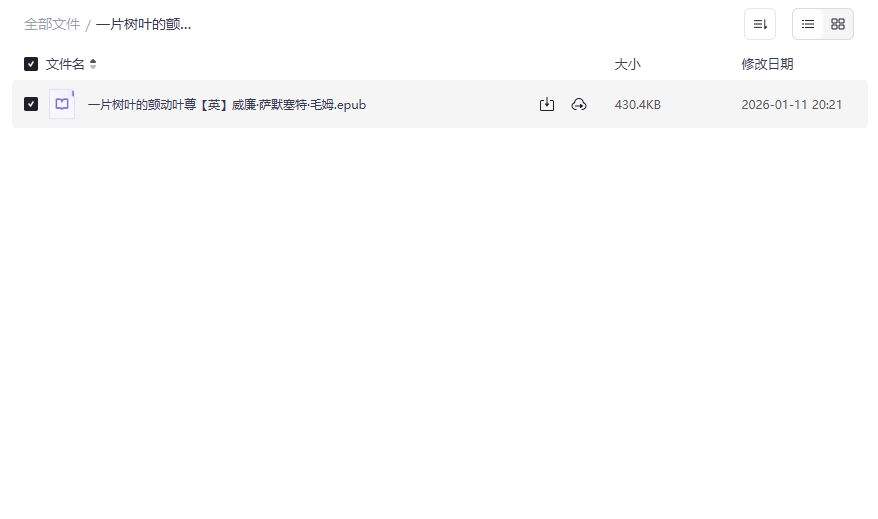This screenshot has width=878, height=519.
Task: Click the purple epub book file icon
Action: (x=62, y=104)
